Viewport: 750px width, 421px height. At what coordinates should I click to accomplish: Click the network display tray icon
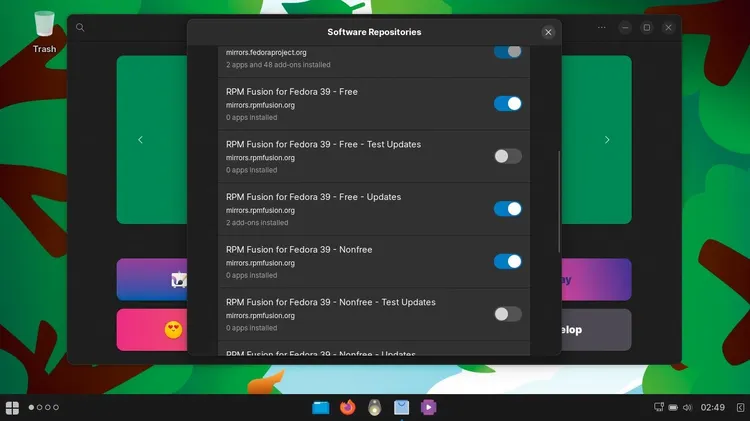pyautogui.click(x=659, y=407)
